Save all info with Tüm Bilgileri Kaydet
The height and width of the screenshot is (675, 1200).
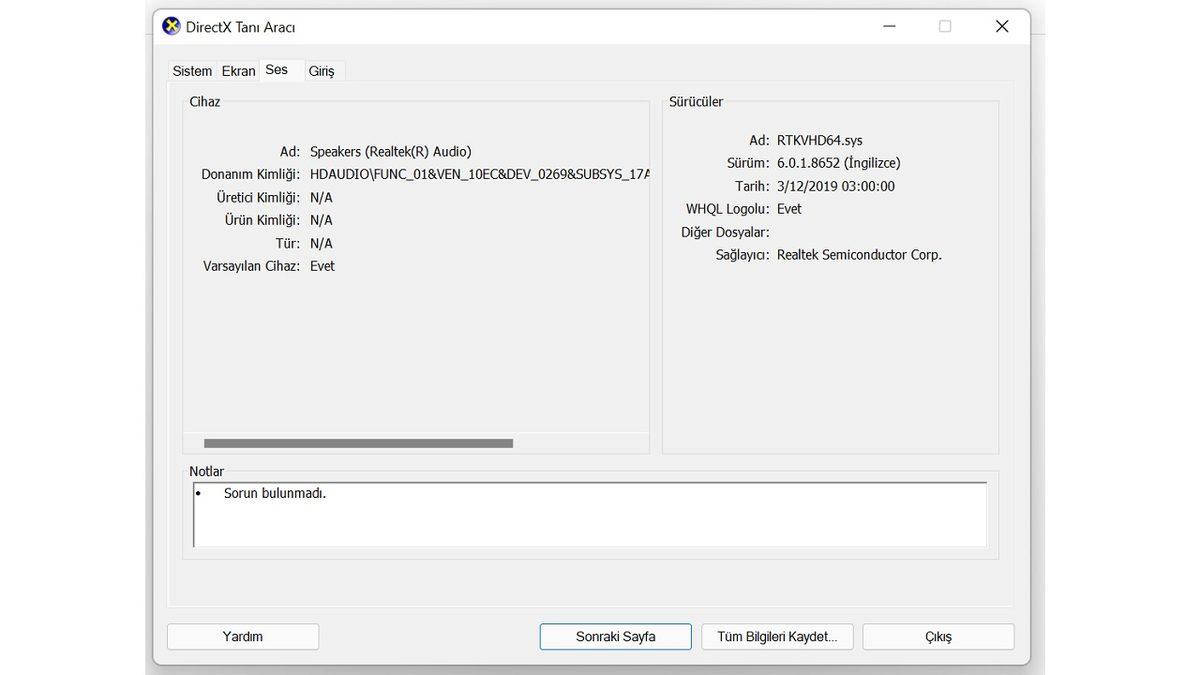point(777,637)
